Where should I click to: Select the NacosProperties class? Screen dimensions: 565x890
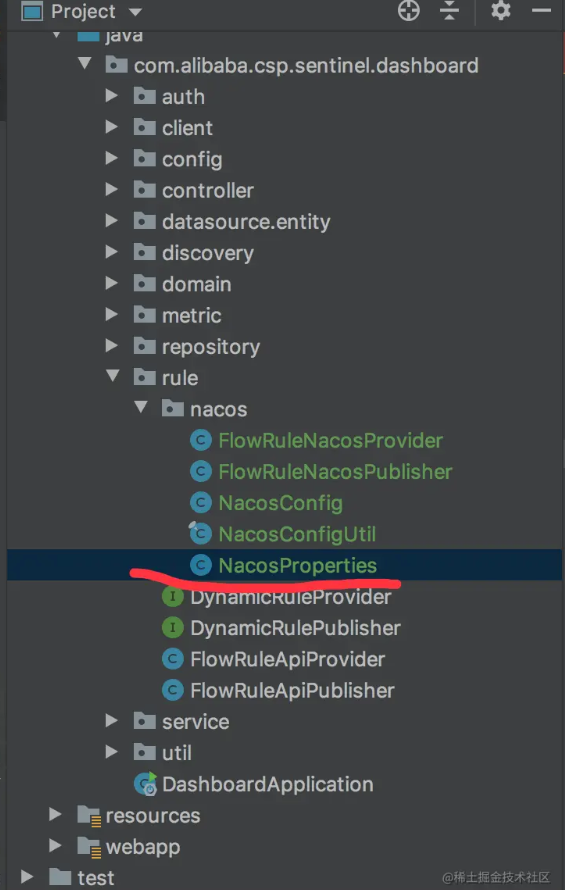tap(298, 565)
